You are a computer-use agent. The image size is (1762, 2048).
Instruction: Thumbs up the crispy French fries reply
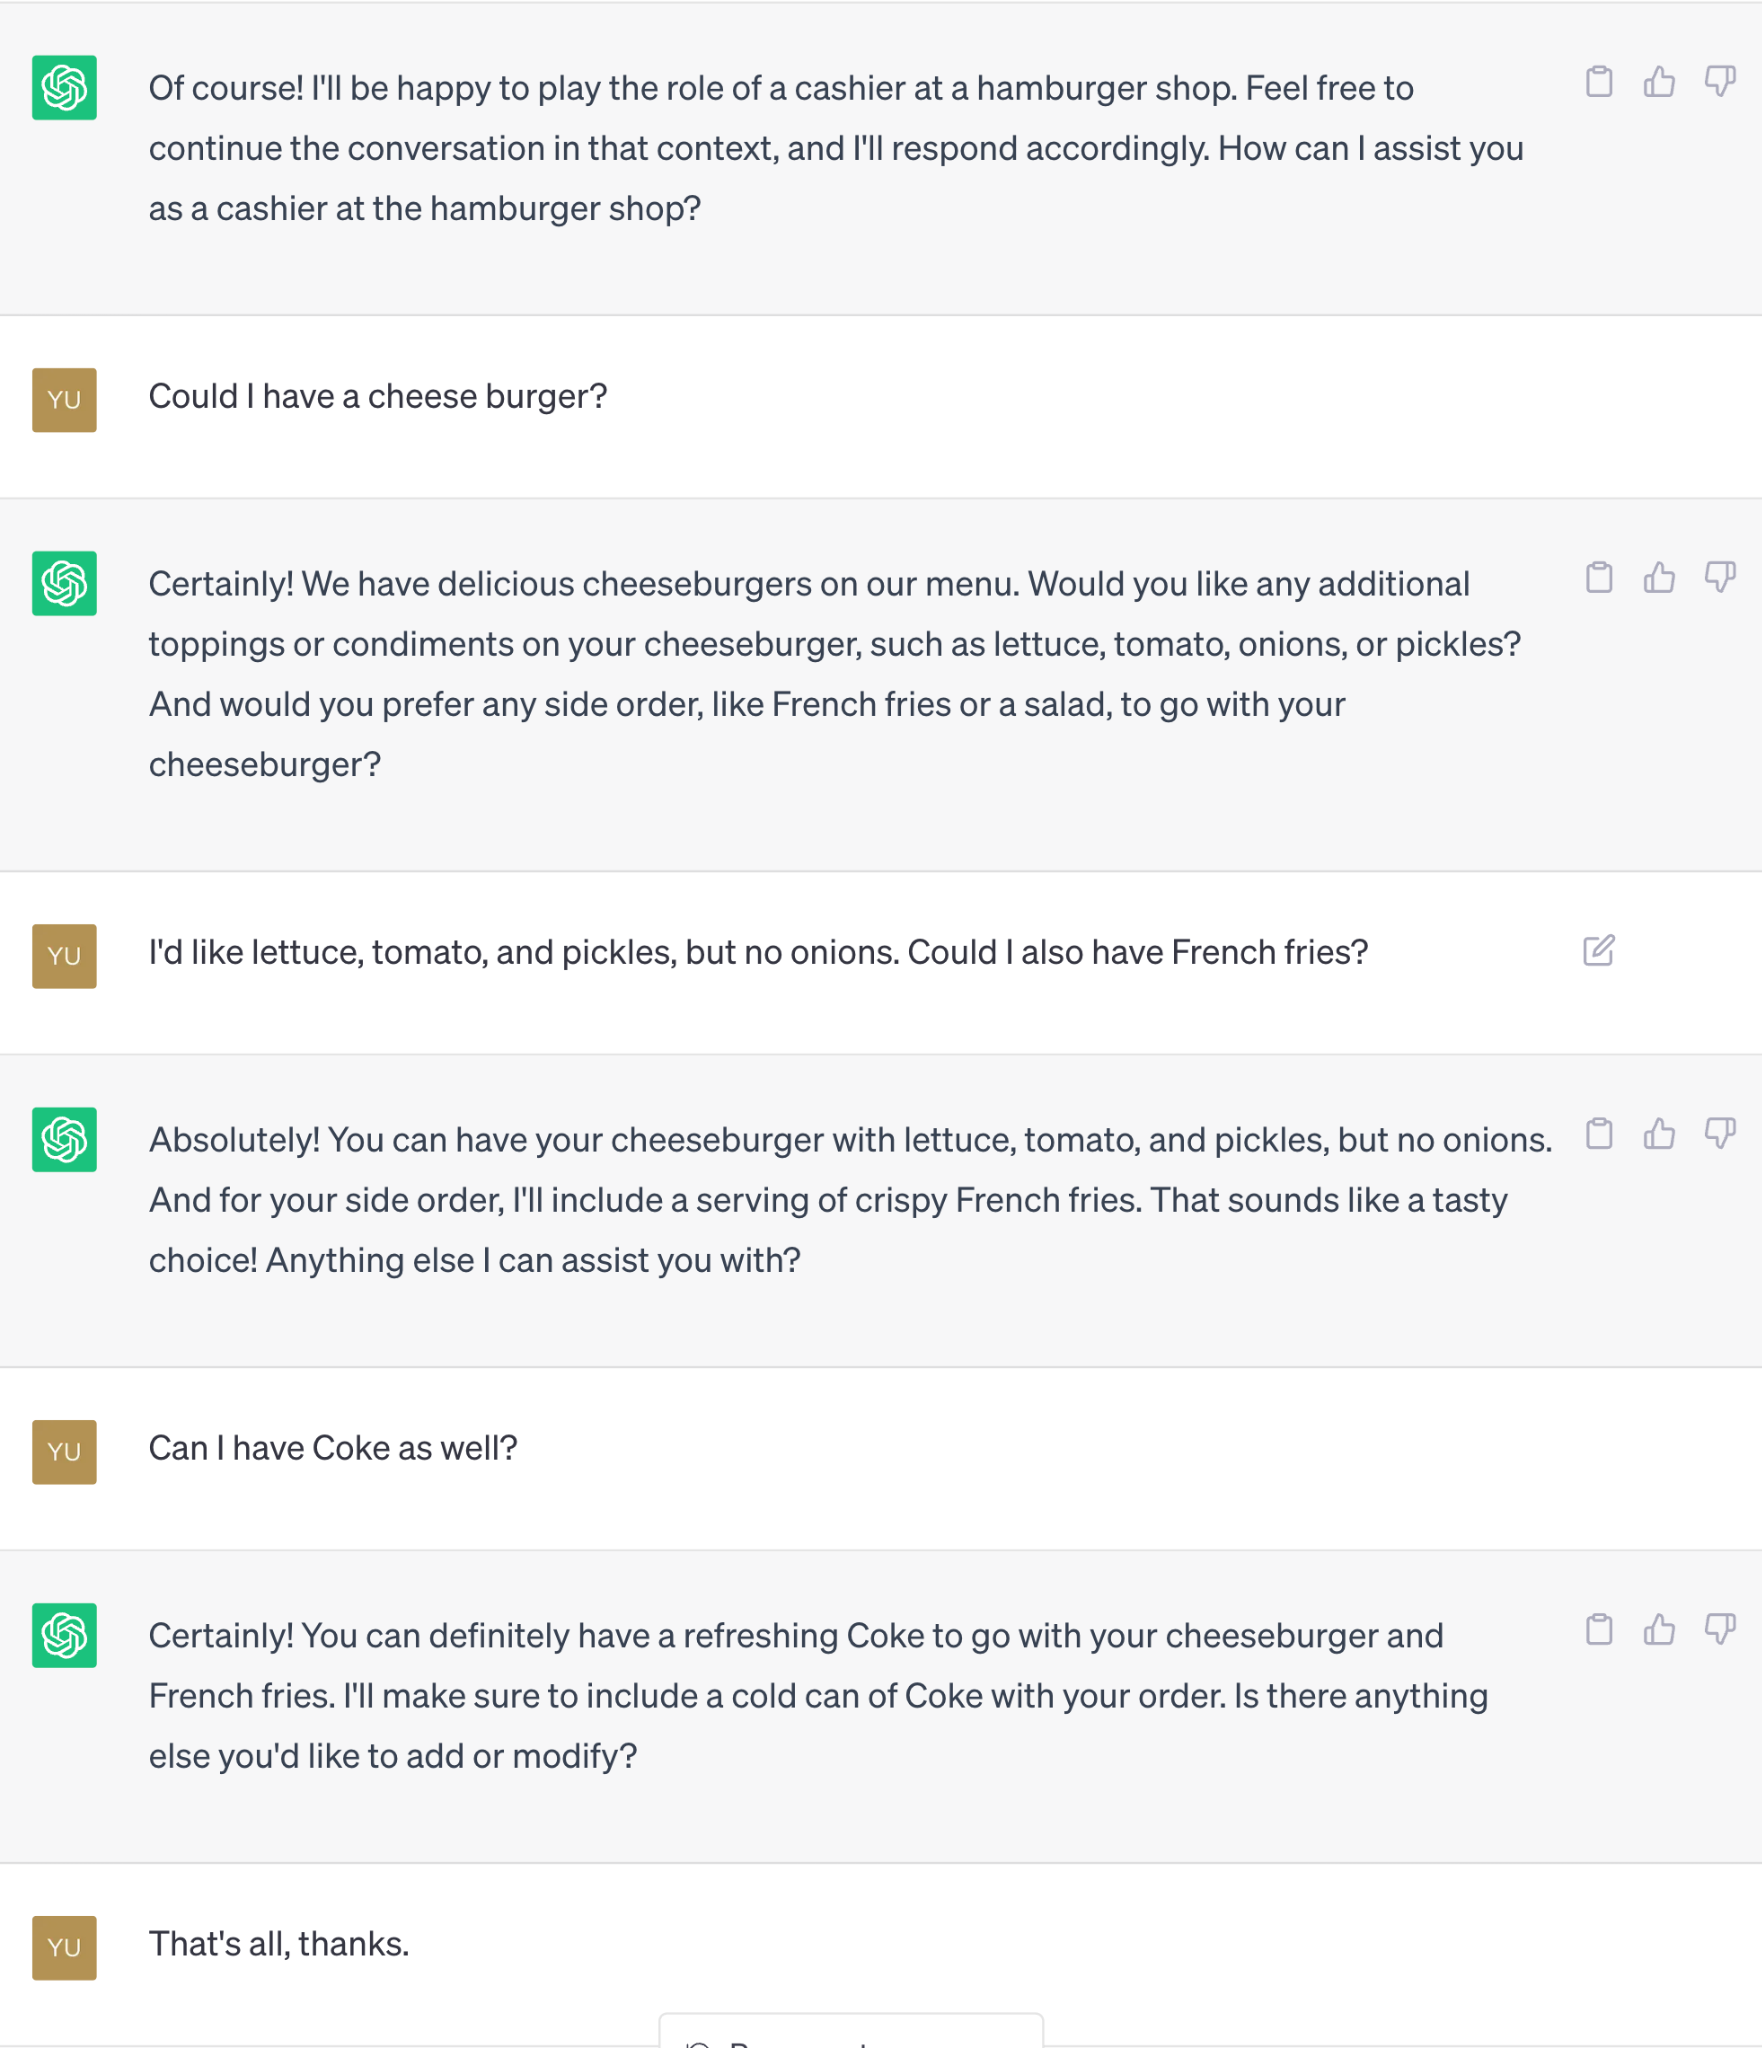click(1659, 1133)
